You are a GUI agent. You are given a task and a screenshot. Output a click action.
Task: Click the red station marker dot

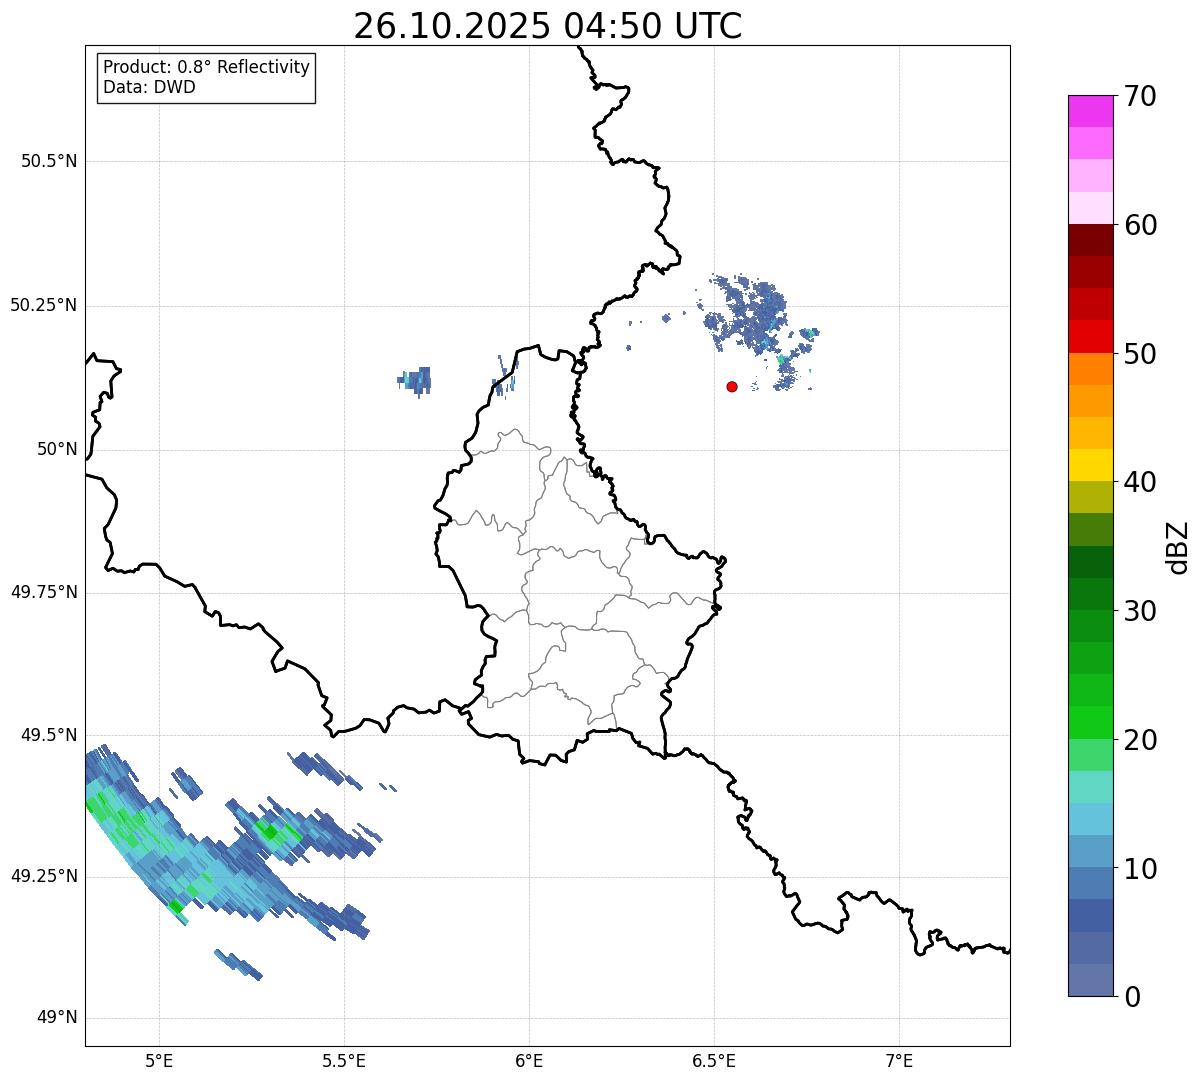click(x=732, y=386)
